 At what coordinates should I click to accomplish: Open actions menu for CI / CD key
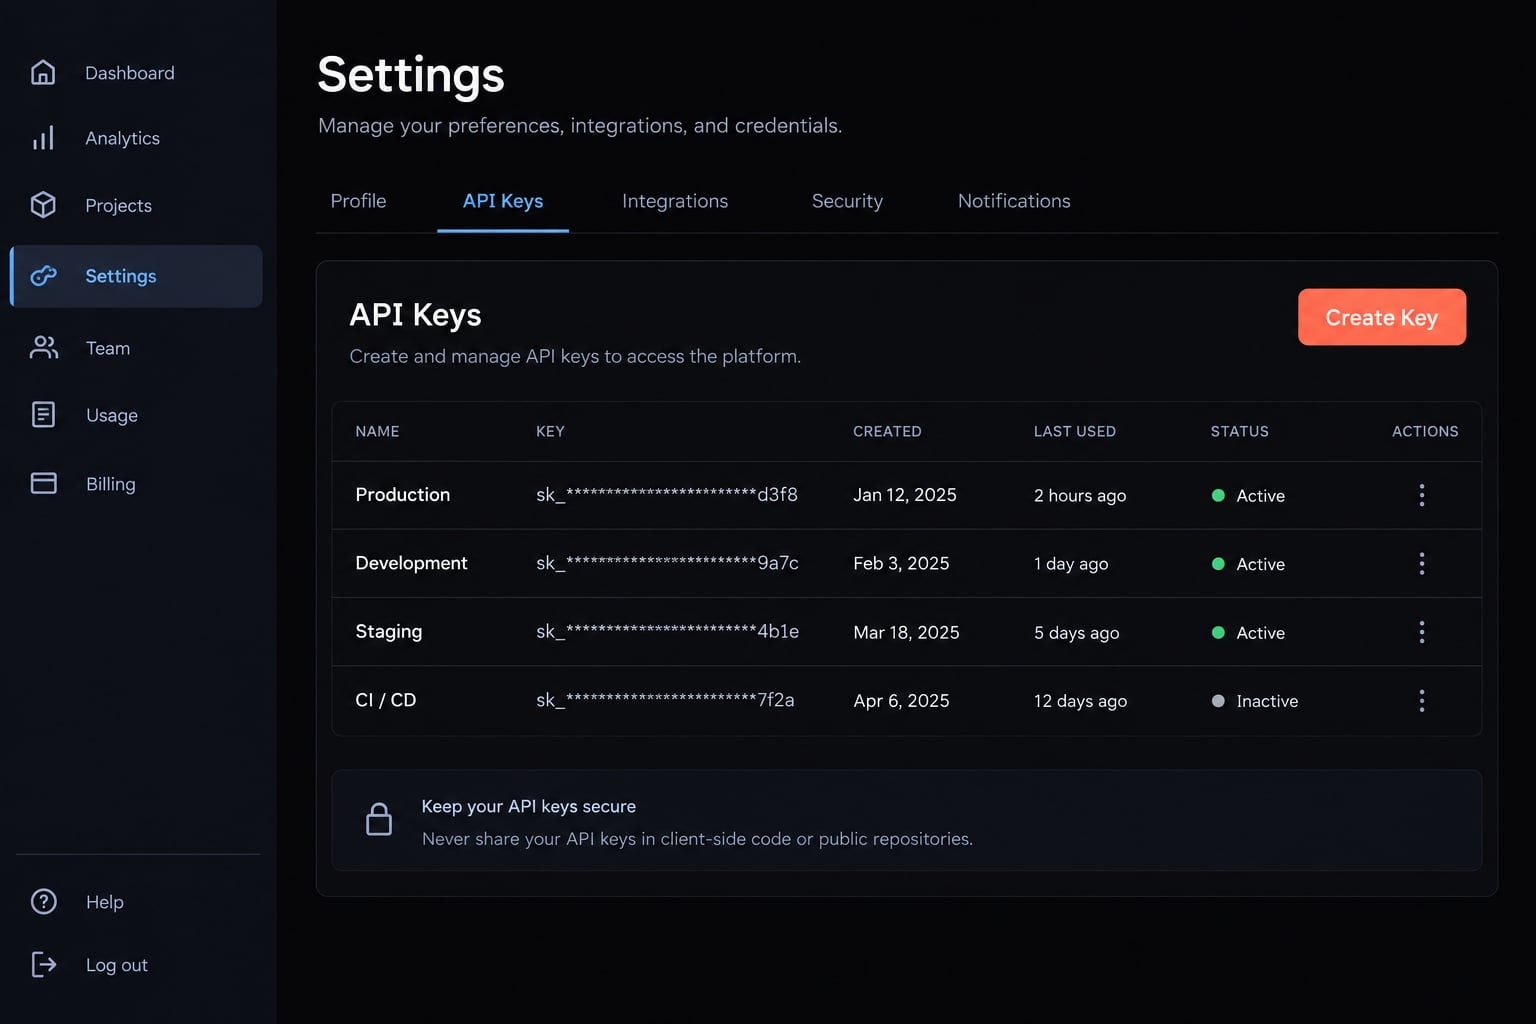[x=1421, y=700]
